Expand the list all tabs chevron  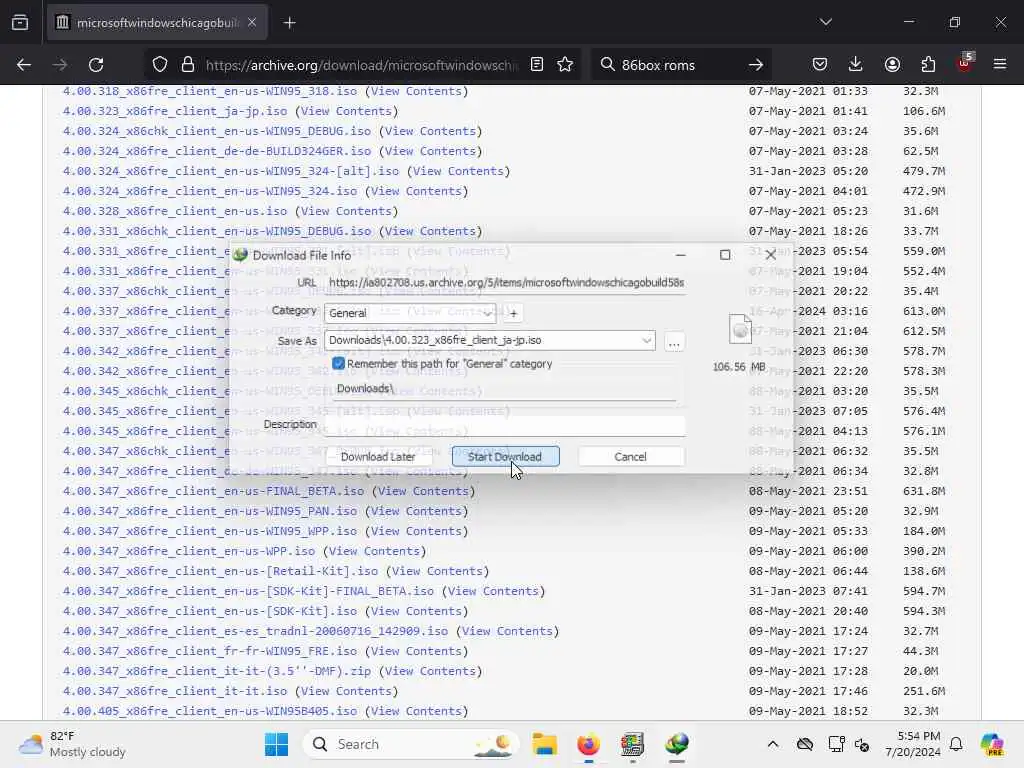pos(825,22)
